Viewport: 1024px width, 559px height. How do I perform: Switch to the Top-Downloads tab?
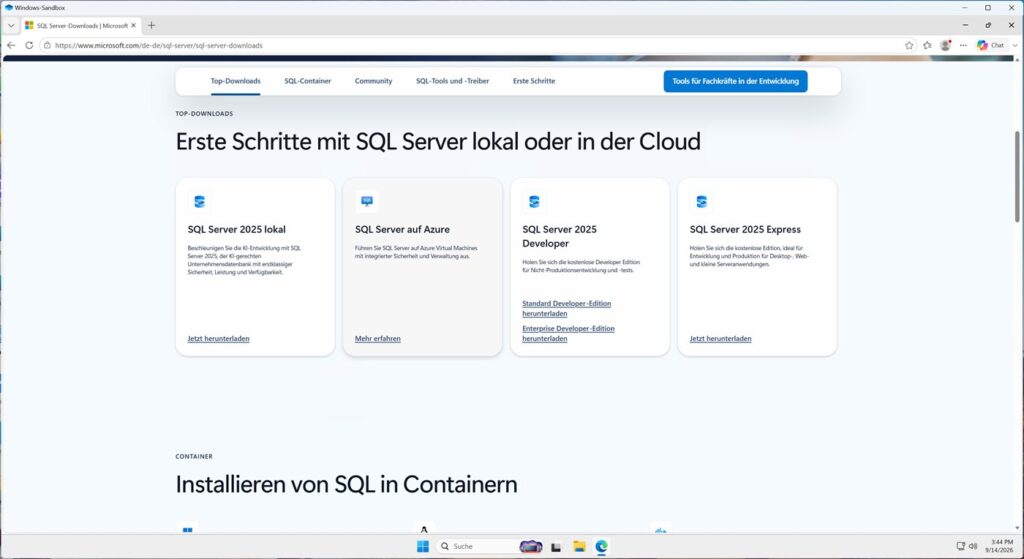(235, 81)
